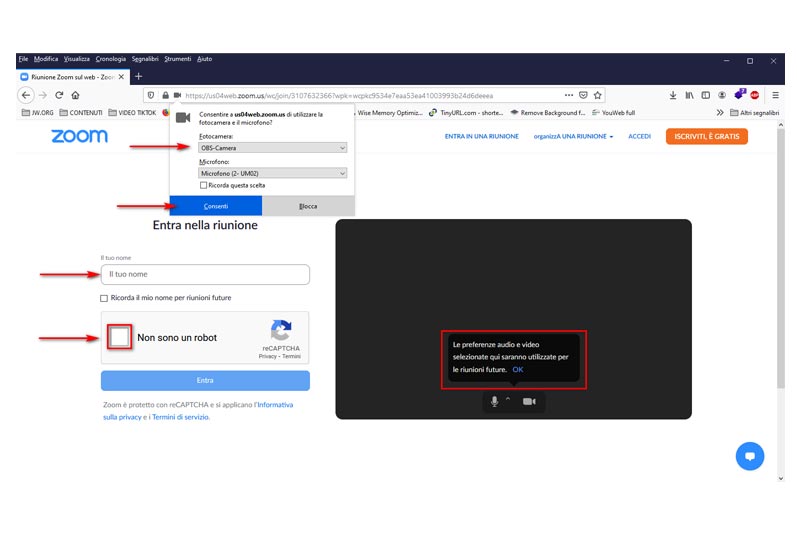800x534 pixels.
Task: Open the File menu
Action: tap(23, 59)
